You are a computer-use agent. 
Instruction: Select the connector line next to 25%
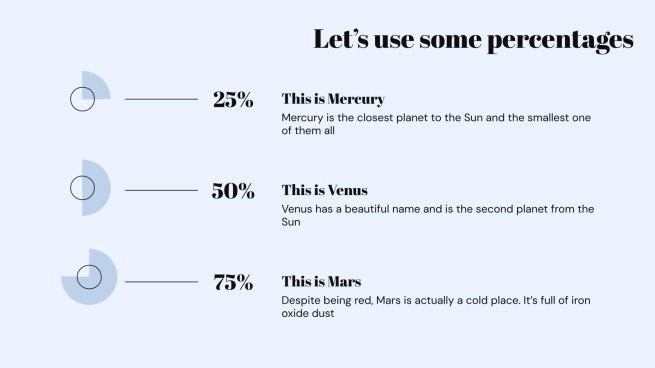[161, 99]
